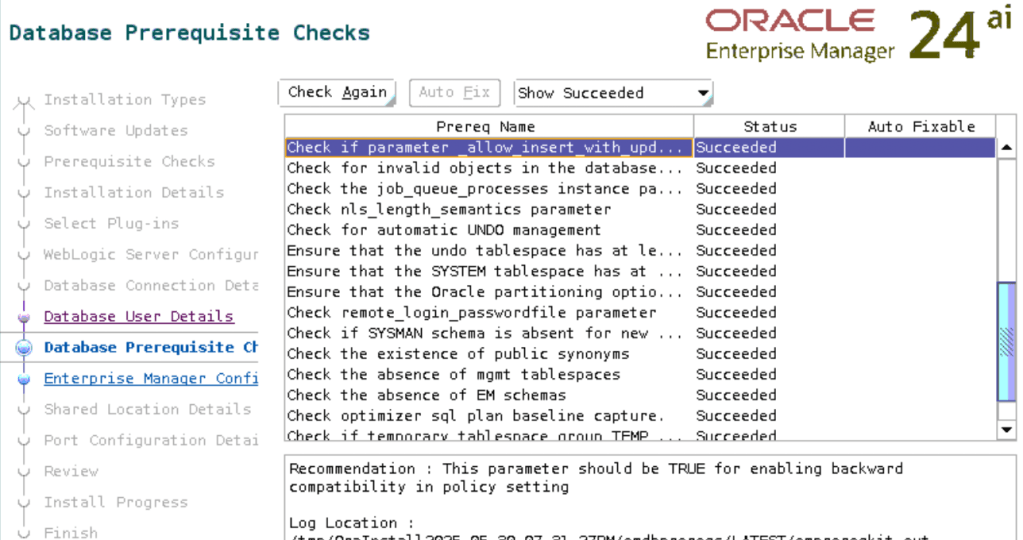Screen dimensions: 1023x540
Task: Open the Show Succeeded dropdown
Action: point(613,93)
